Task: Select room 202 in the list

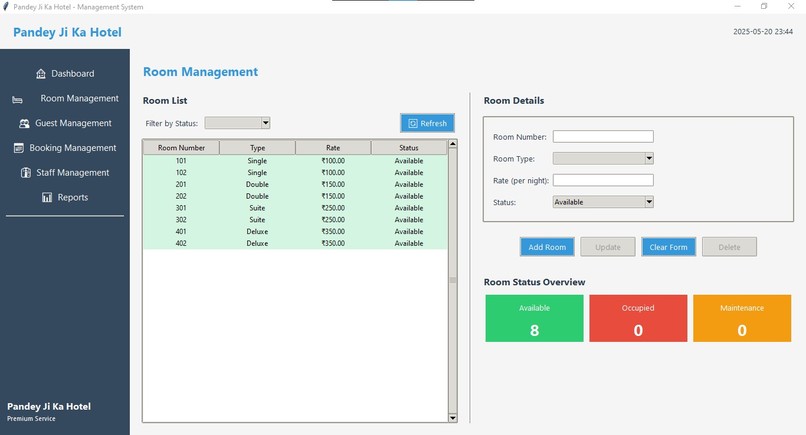Action: pos(295,196)
